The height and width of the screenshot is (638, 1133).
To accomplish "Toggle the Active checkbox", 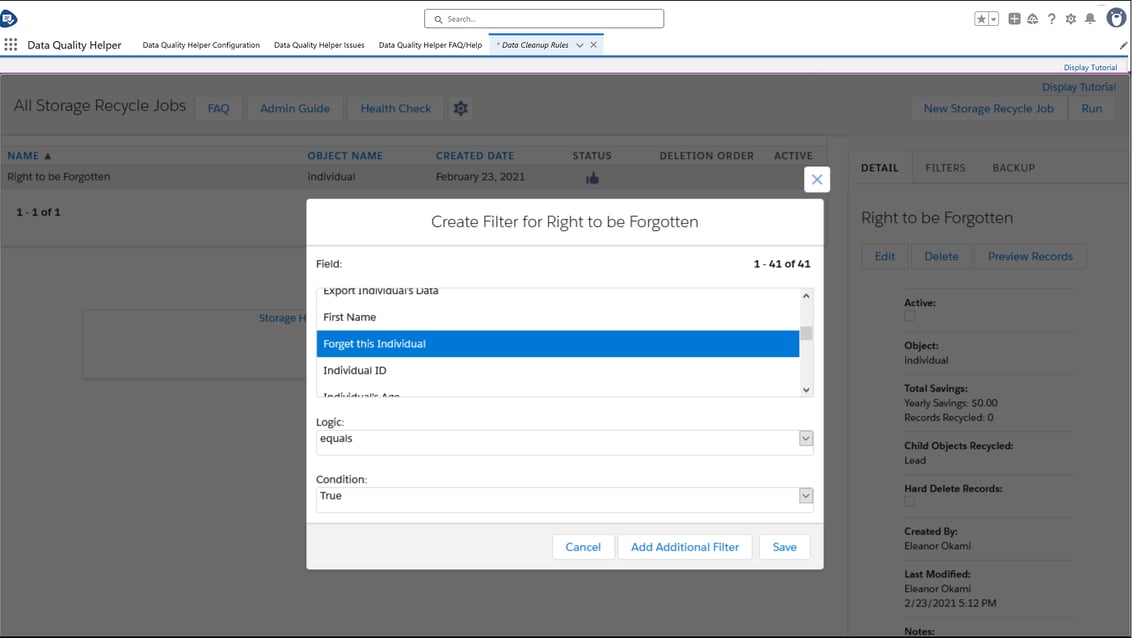I will pos(910,316).
